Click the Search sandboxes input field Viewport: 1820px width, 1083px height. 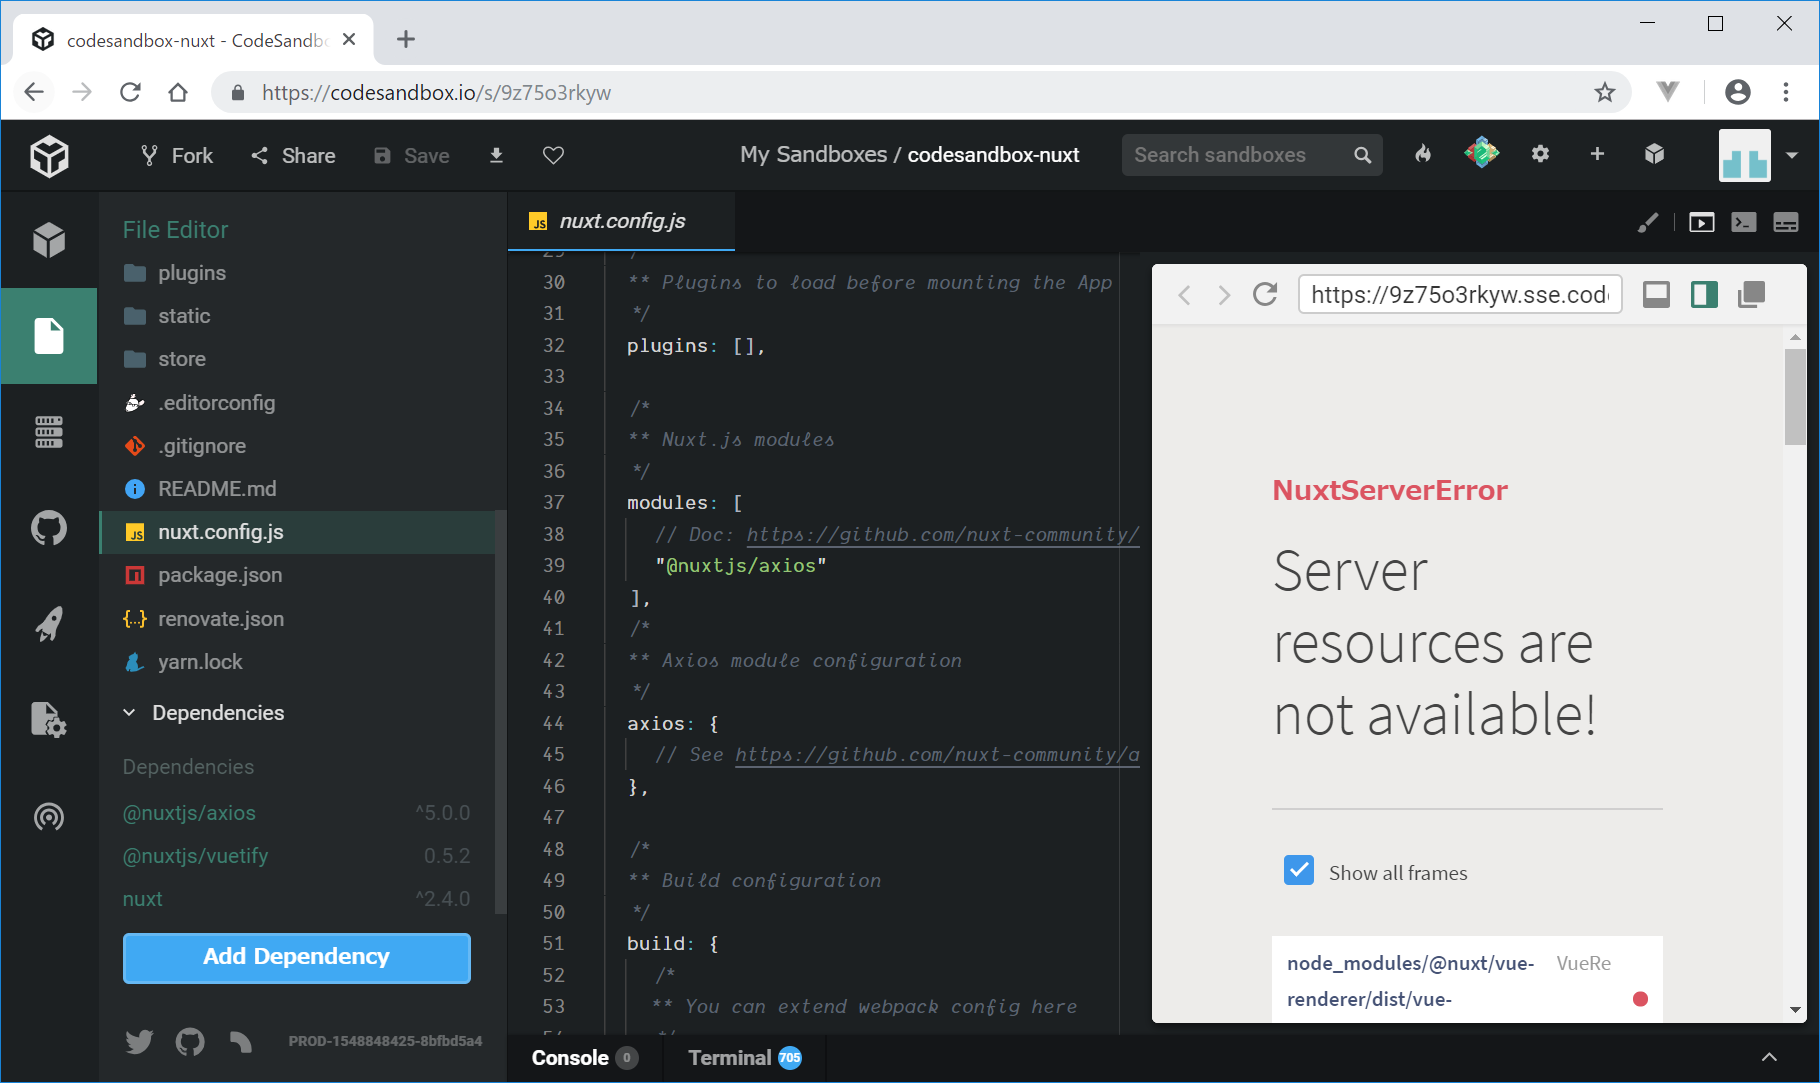tap(1236, 155)
